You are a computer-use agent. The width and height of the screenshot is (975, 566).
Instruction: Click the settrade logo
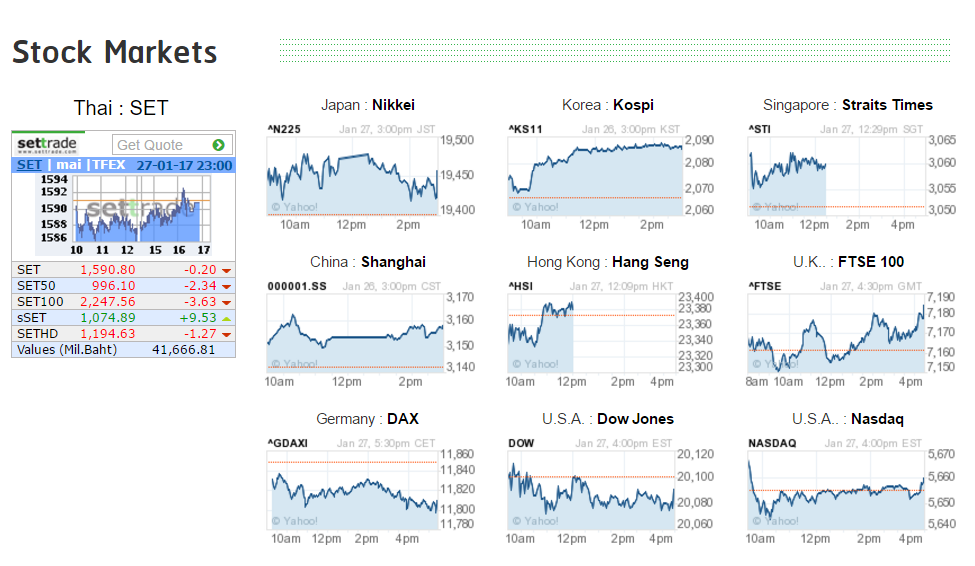tap(47, 145)
